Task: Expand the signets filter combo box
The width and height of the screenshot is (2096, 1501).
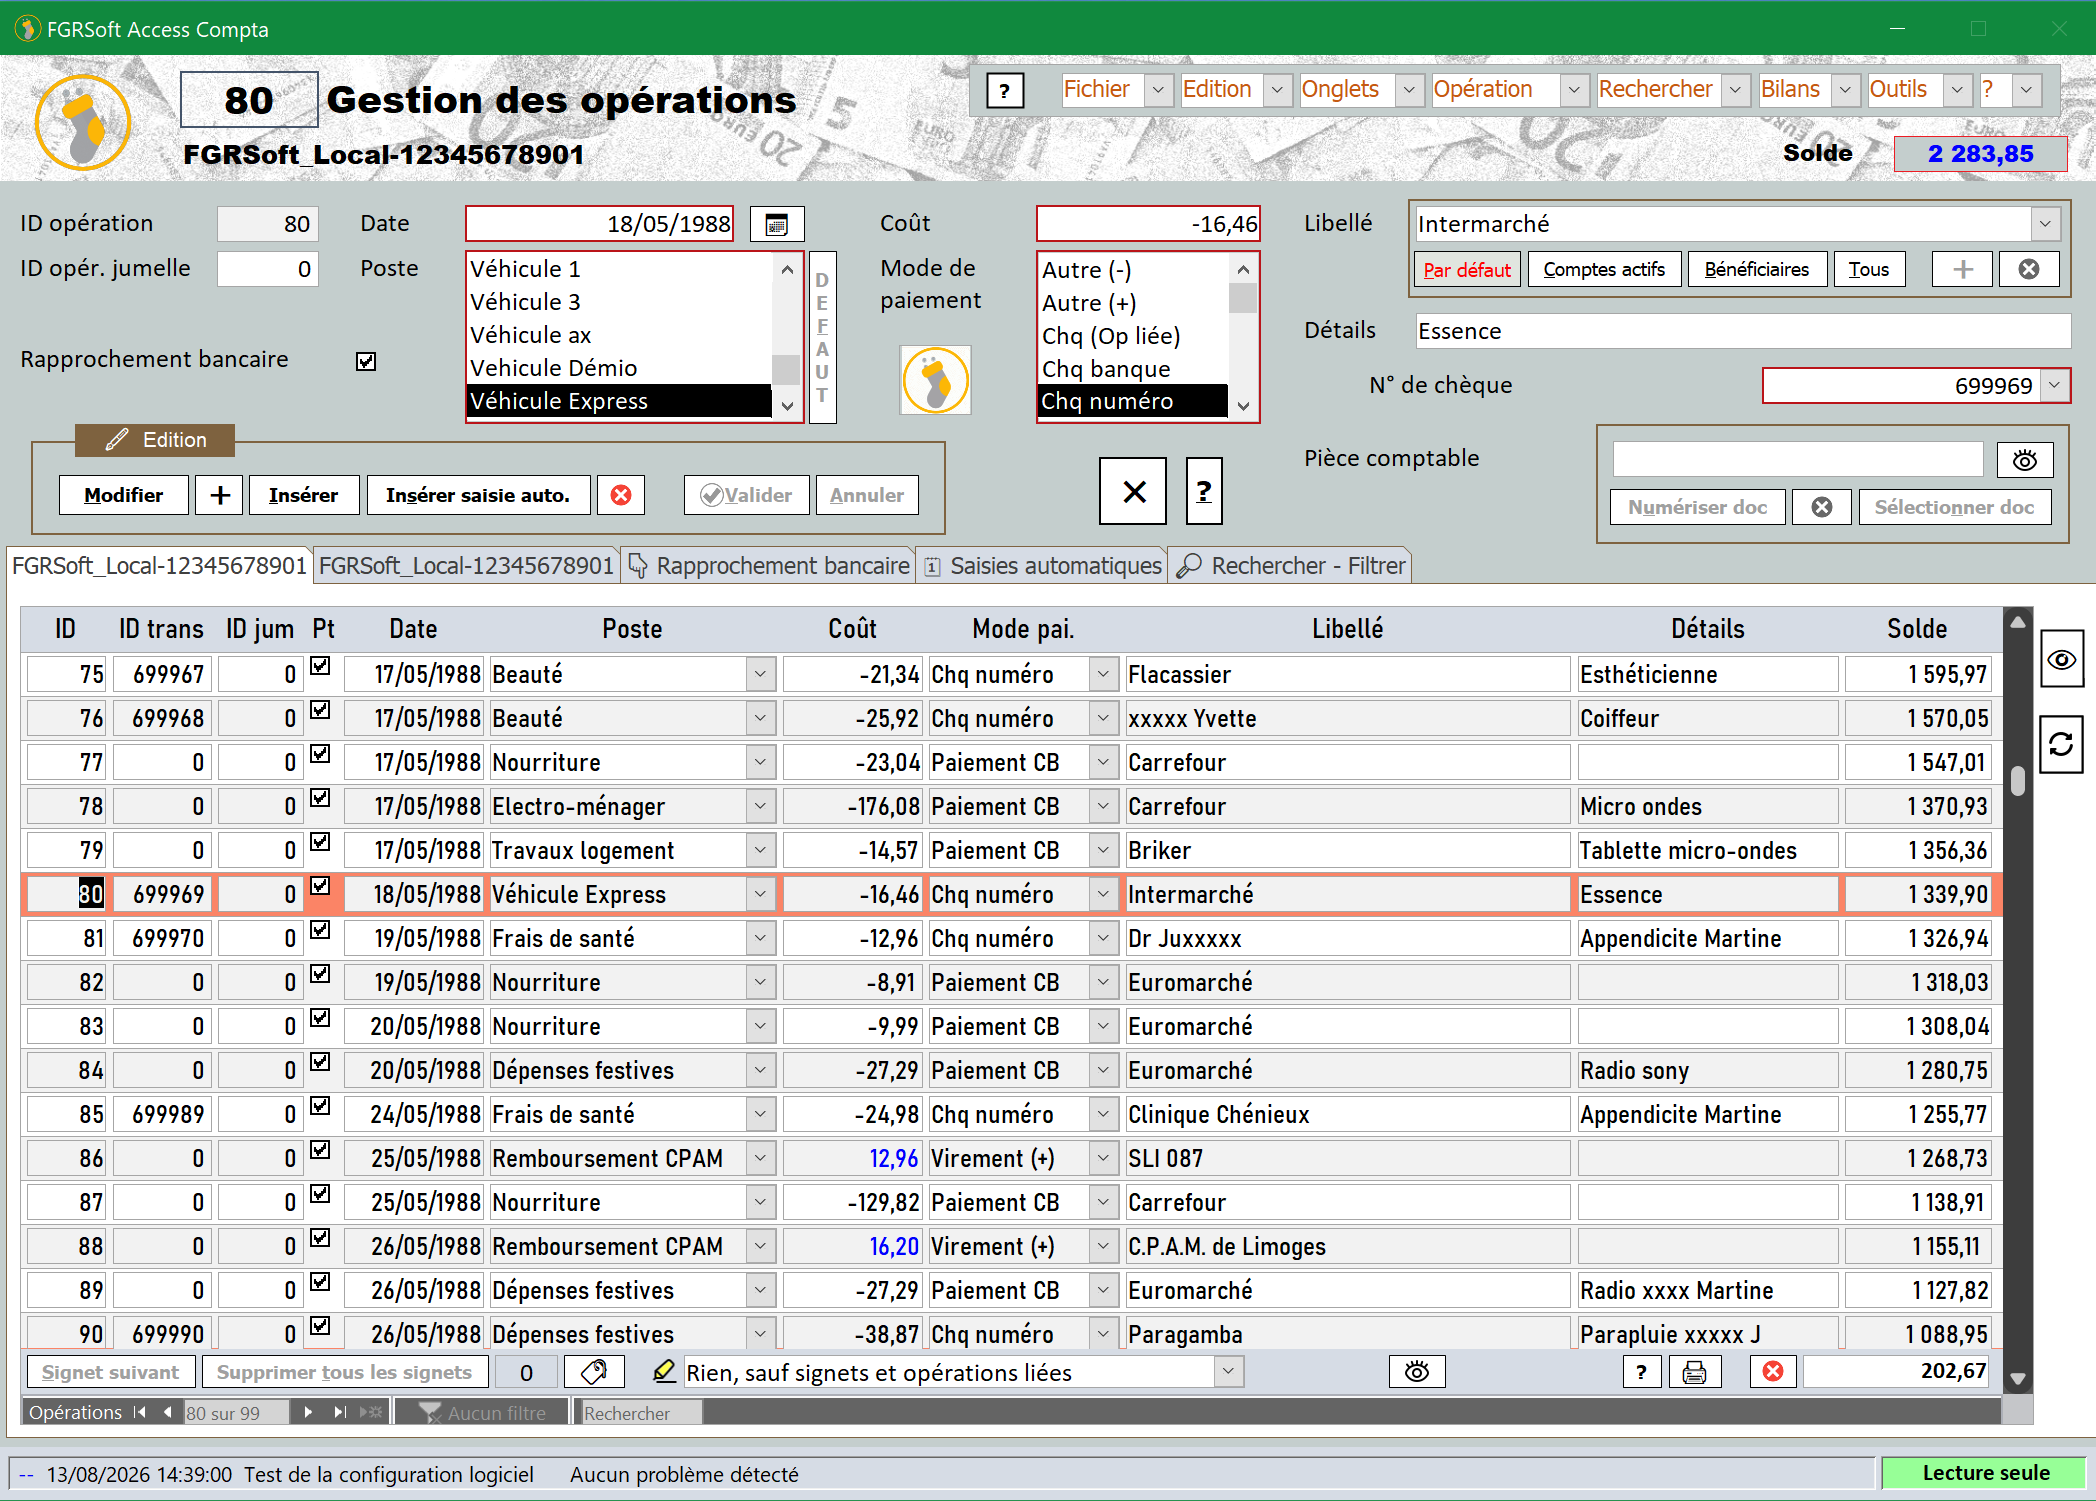Action: coord(1229,1372)
